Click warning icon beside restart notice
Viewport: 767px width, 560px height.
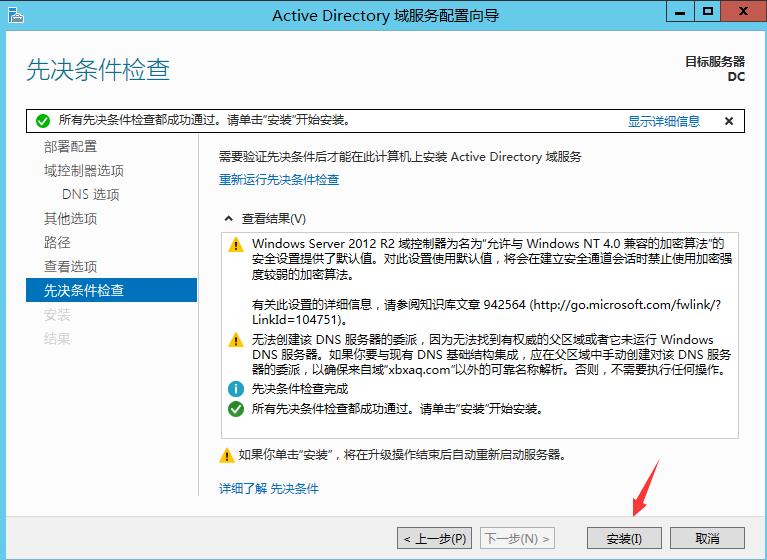coord(226,455)
